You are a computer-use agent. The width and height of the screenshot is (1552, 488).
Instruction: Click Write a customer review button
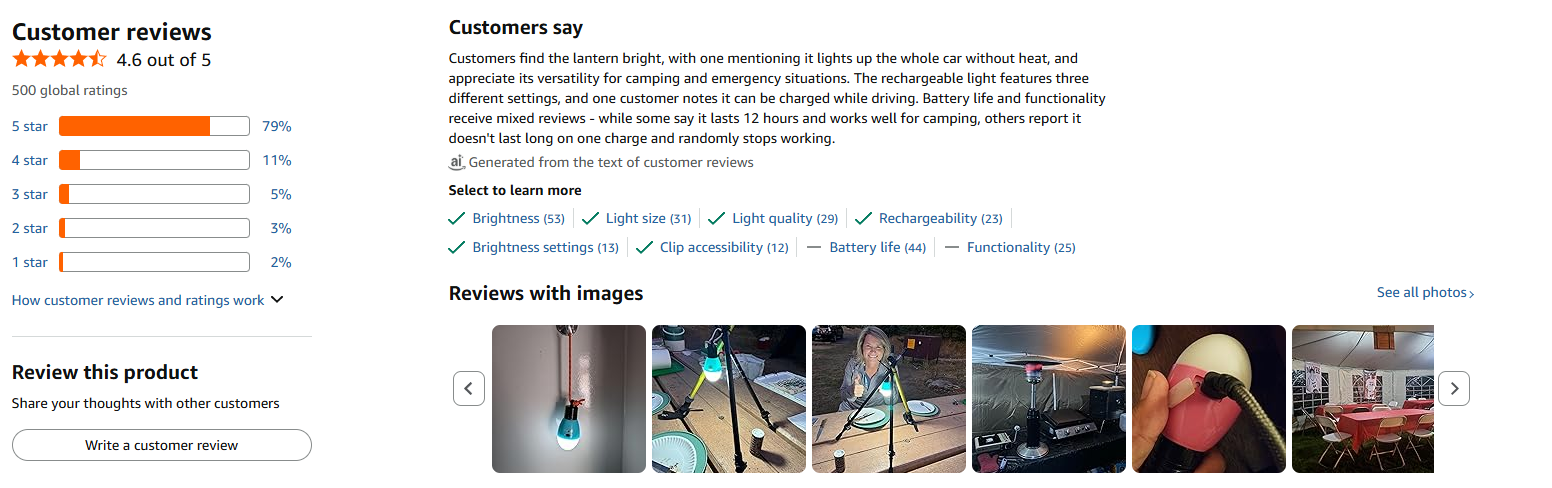pos(162,445)
